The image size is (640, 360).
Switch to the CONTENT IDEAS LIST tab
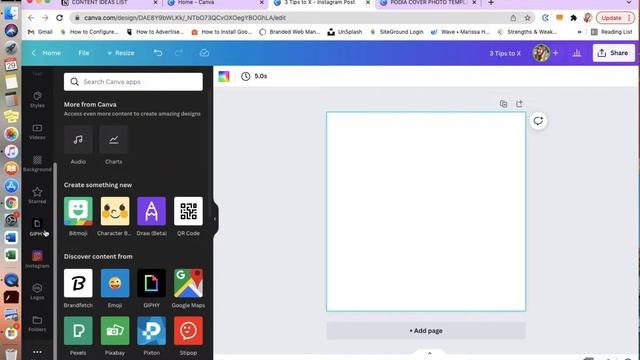109,3
